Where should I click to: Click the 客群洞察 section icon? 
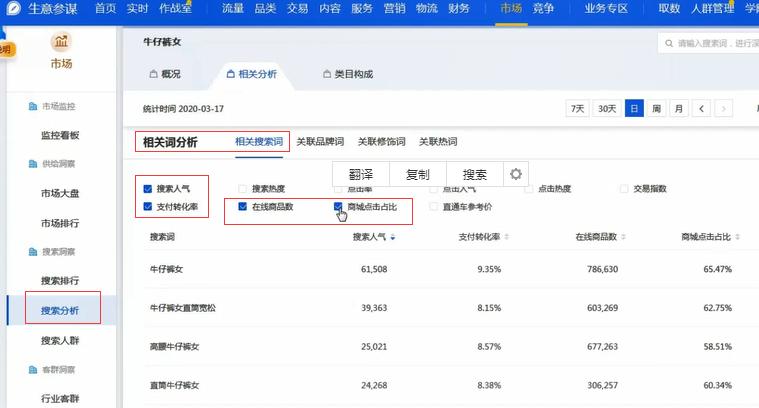point(33,370)
